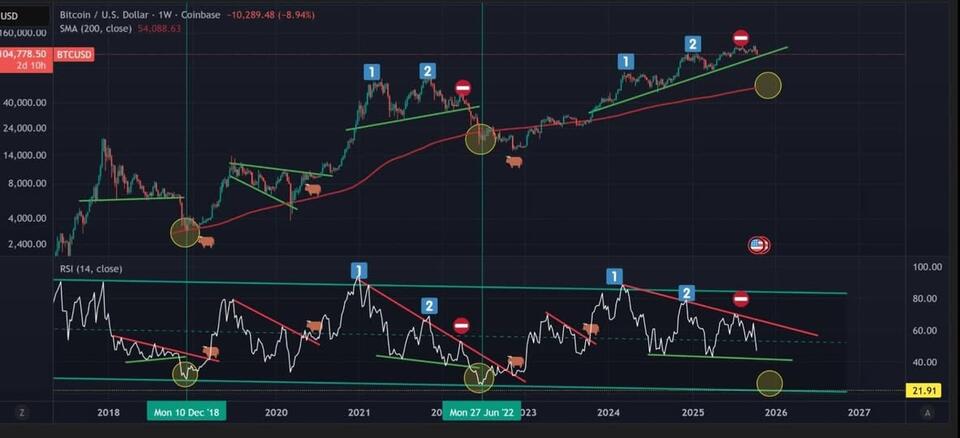The image size is (960, 438).
Task: Open the US flag economic event marker
Action: coord(757,246)
